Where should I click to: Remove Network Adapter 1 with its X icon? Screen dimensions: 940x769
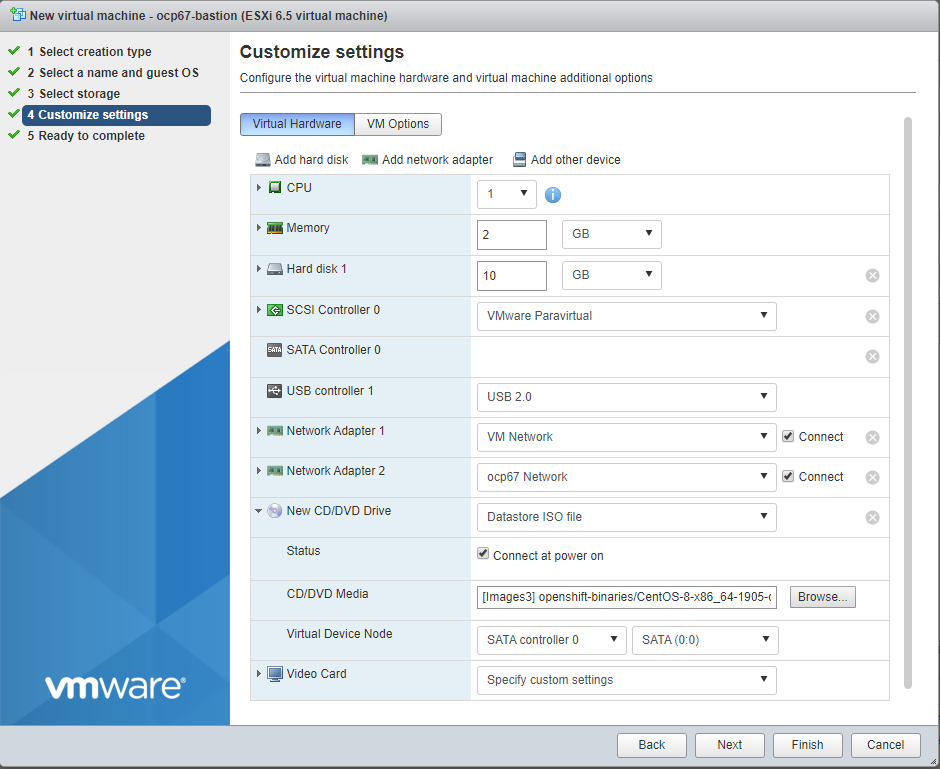[x=872, y=438]
